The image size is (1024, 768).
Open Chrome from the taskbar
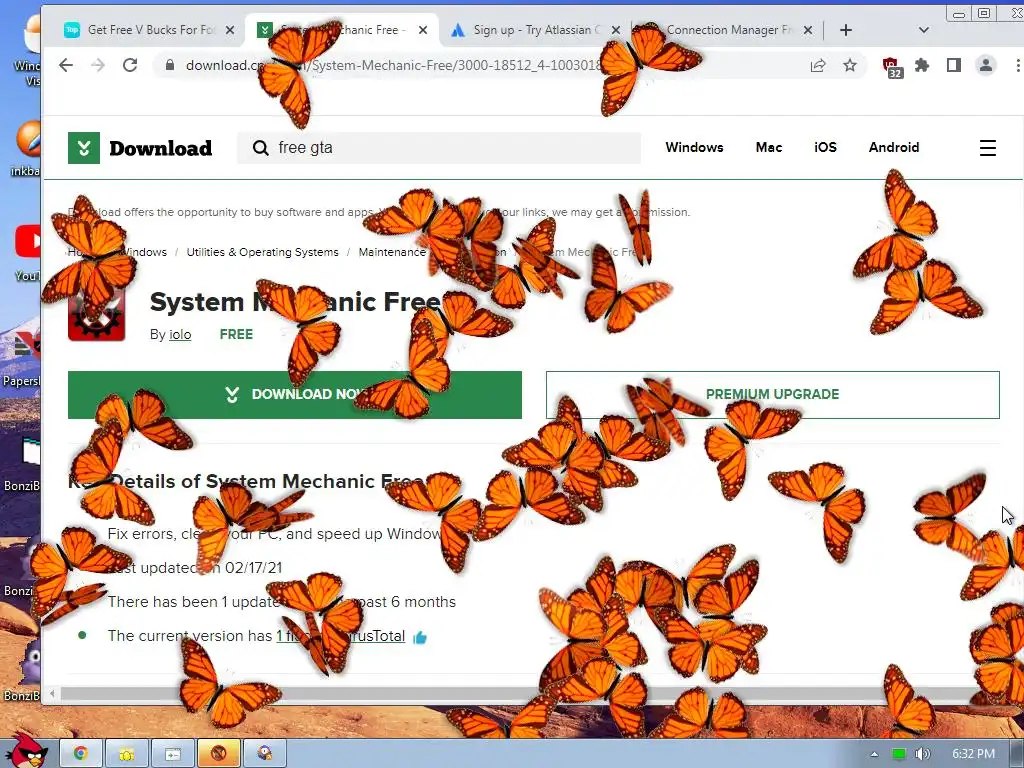click(x=80, y=754)
